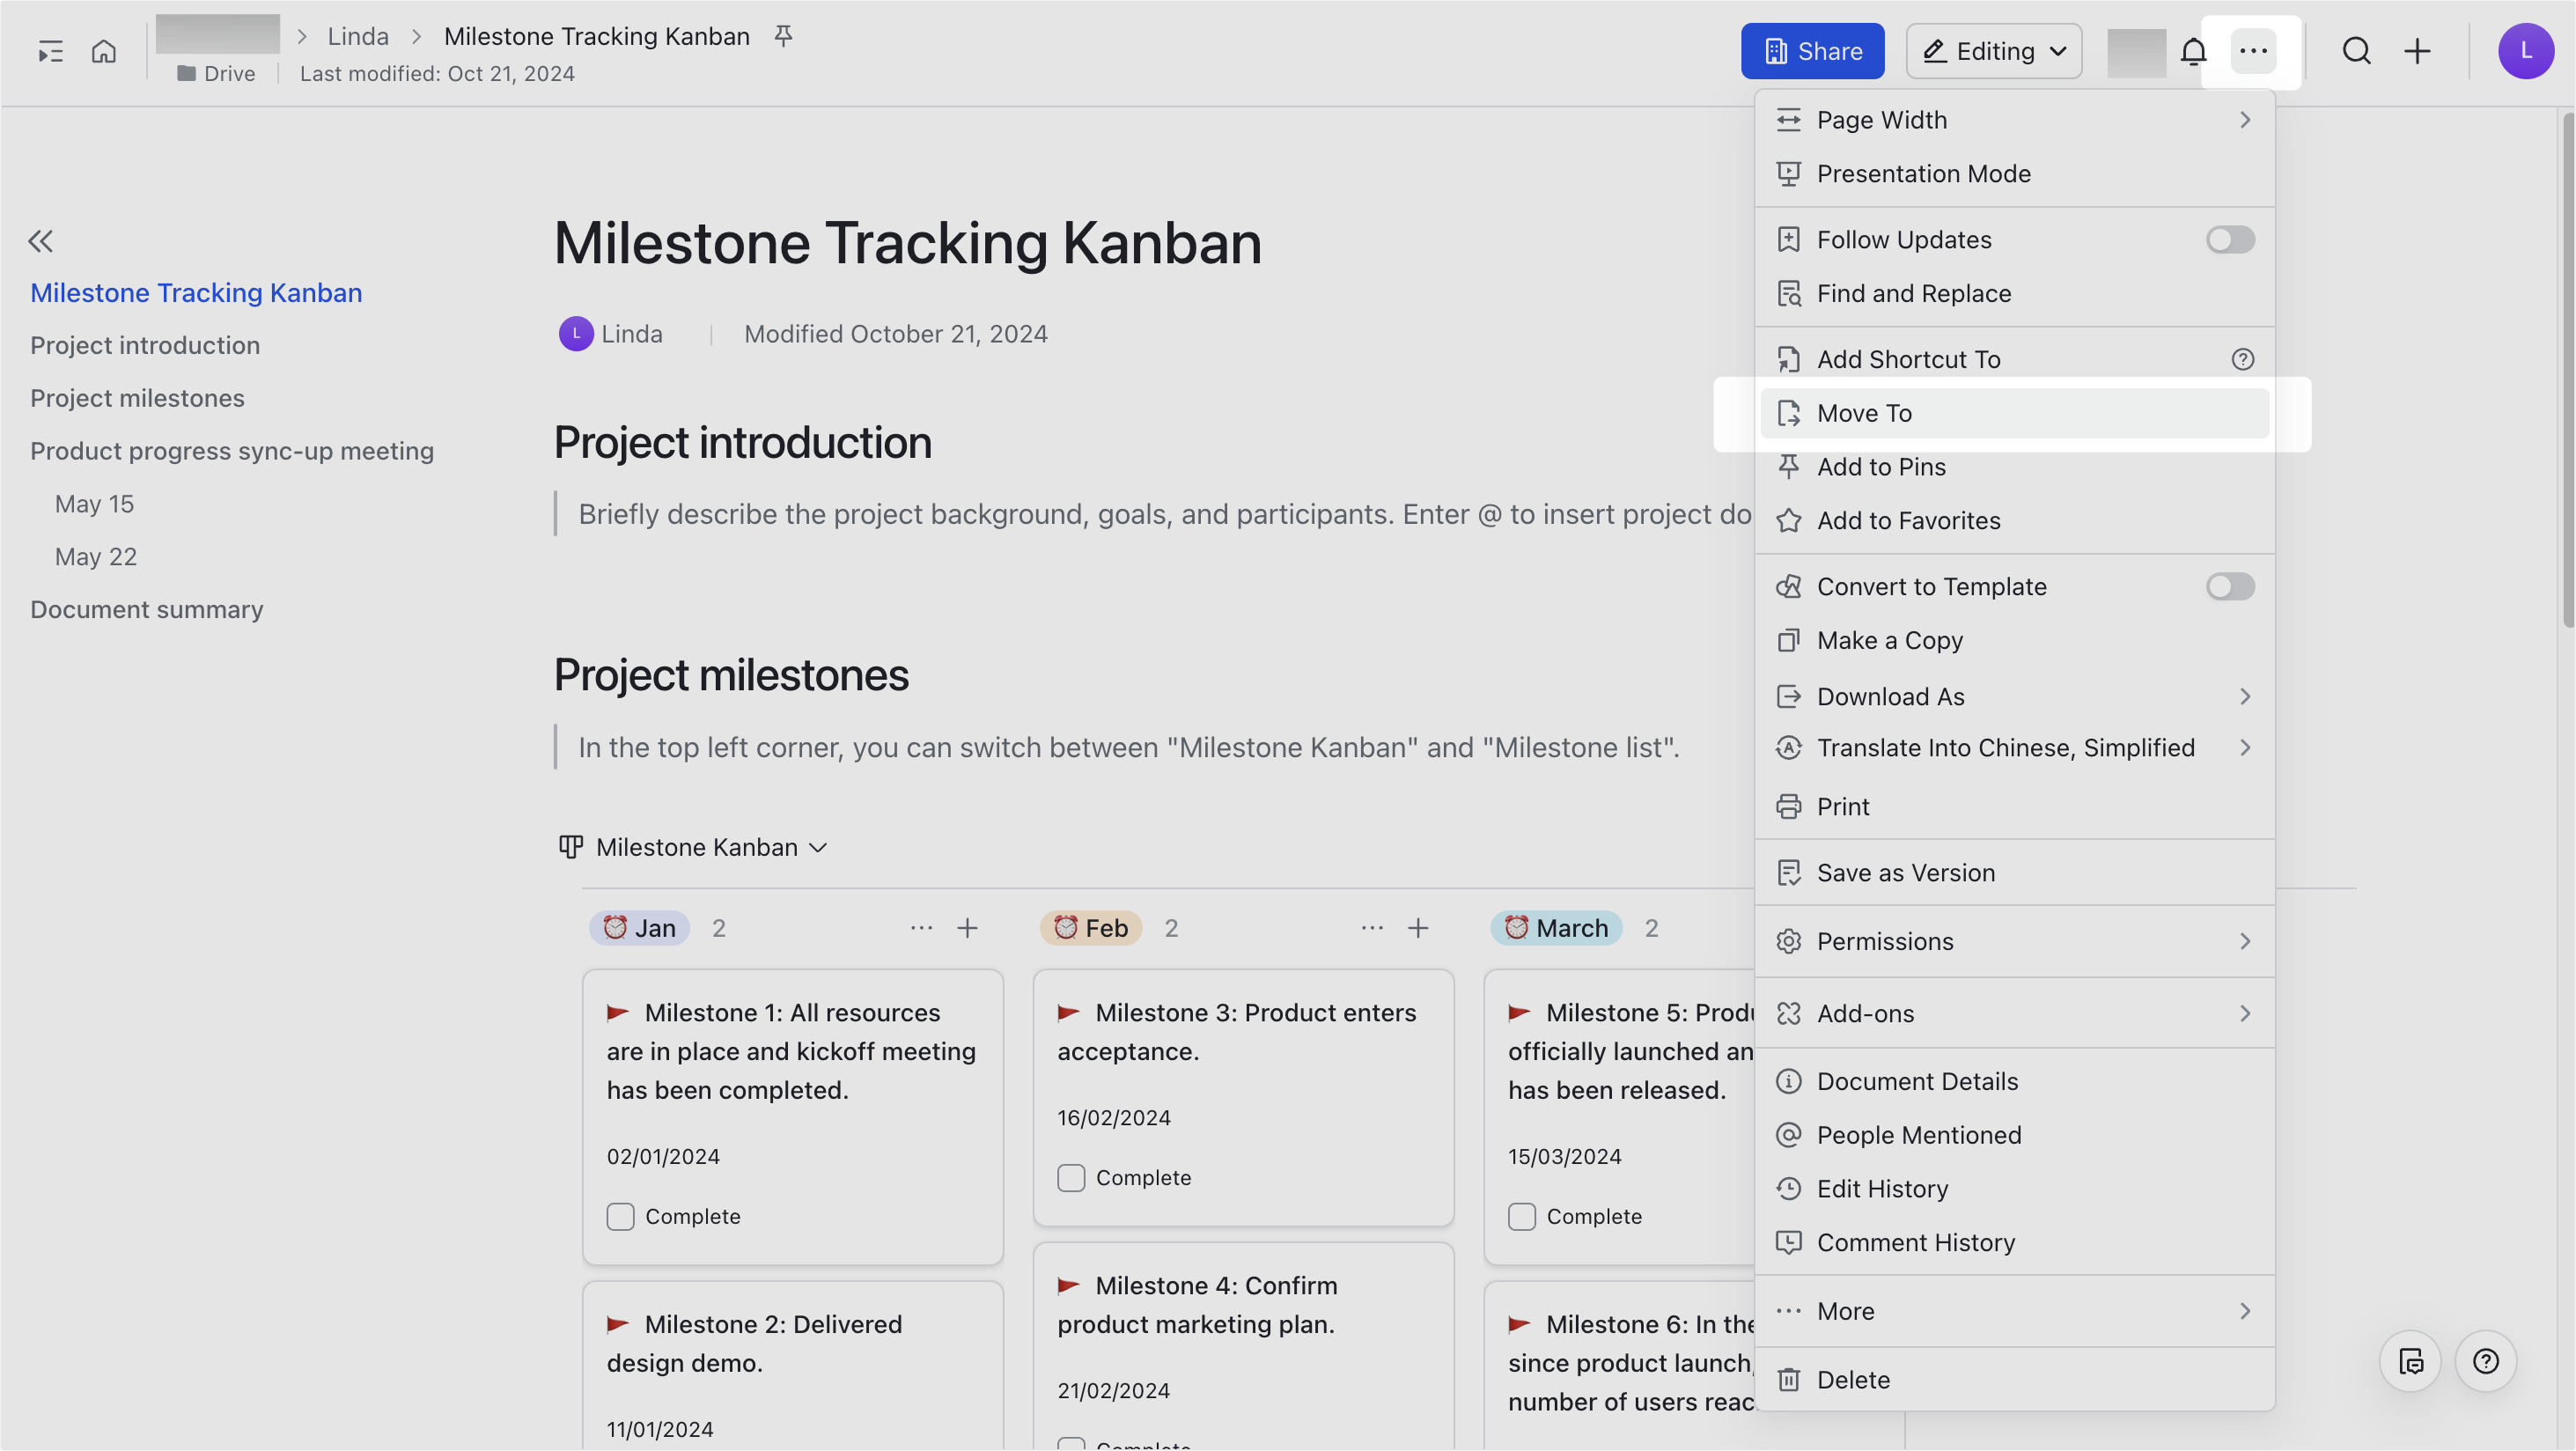Jump to May 22 in outline

pyautogui.click(x=96, y=558)
